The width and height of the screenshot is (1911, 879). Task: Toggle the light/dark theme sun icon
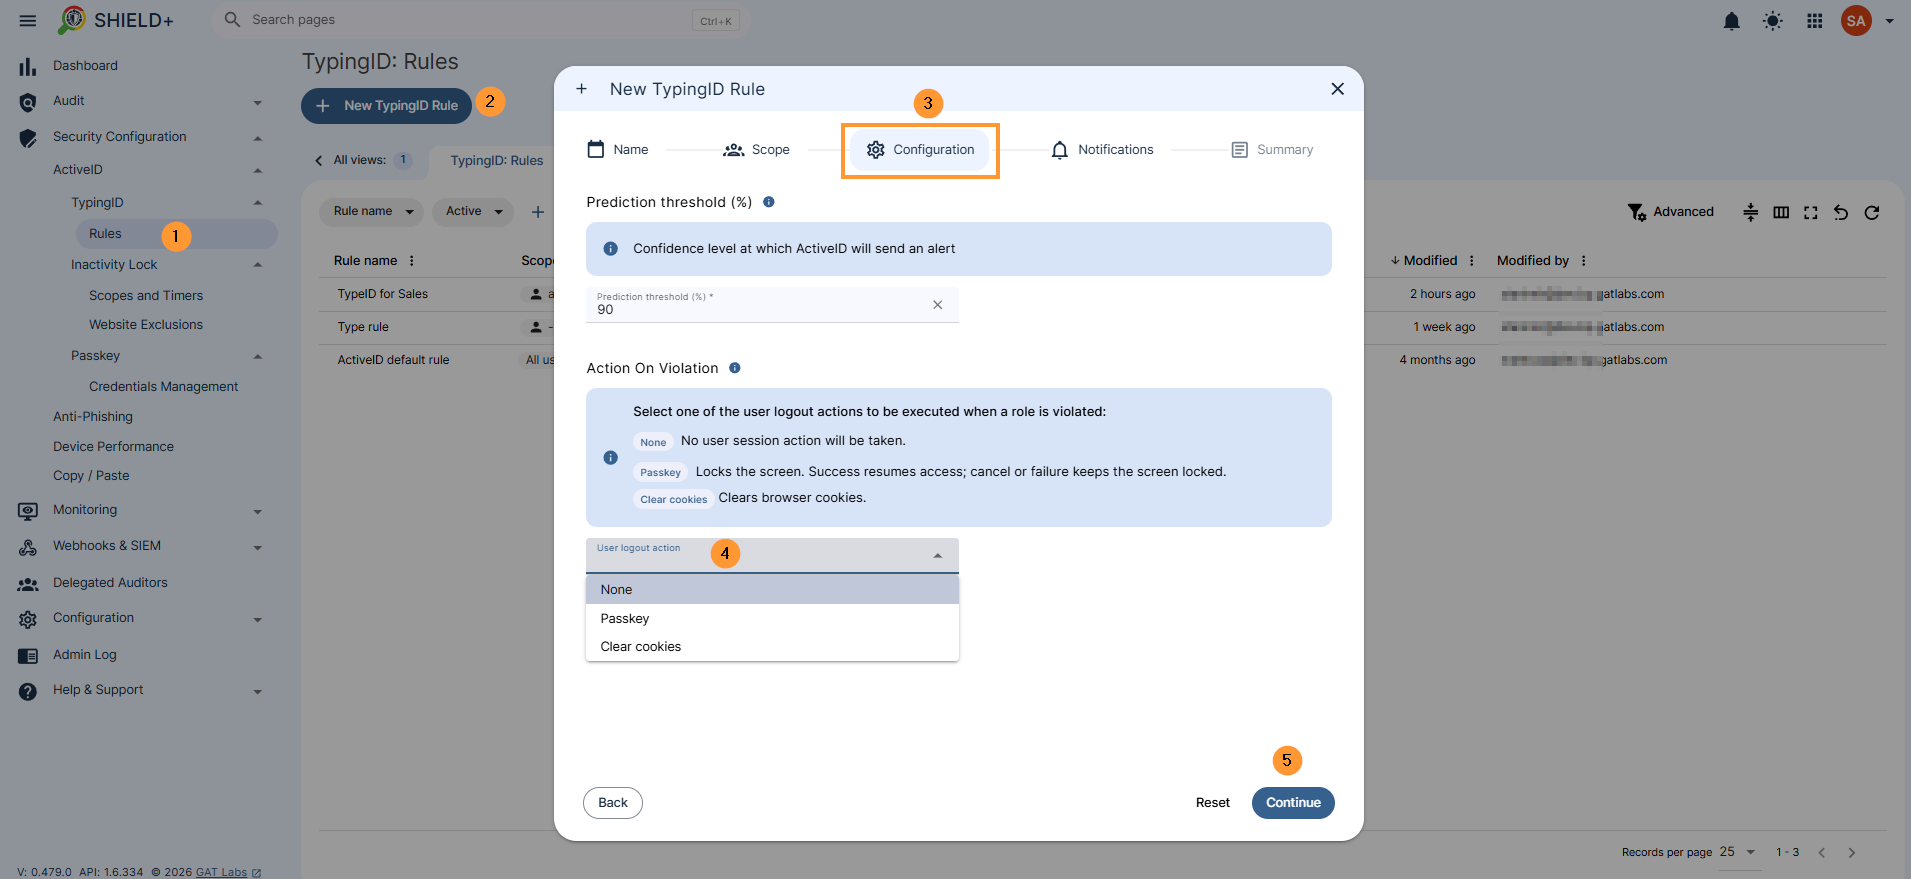pos(1773,21)
